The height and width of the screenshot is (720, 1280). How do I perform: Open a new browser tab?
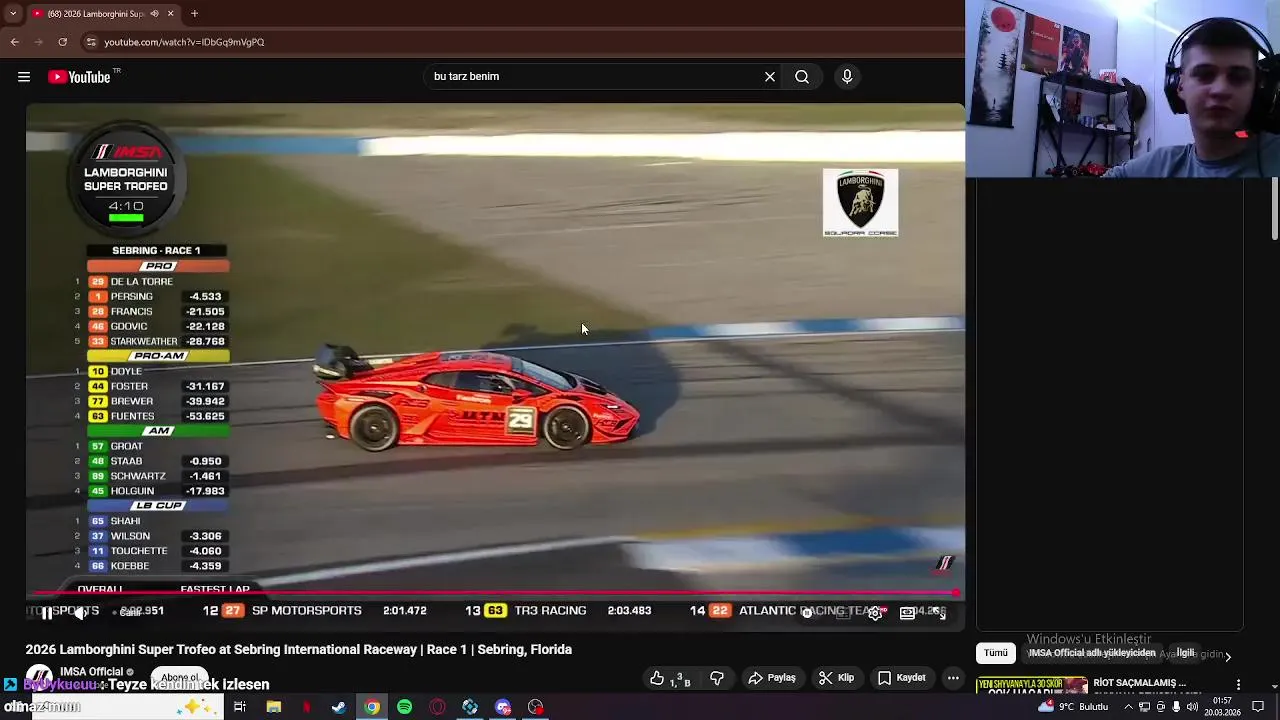tap(194, 14)
